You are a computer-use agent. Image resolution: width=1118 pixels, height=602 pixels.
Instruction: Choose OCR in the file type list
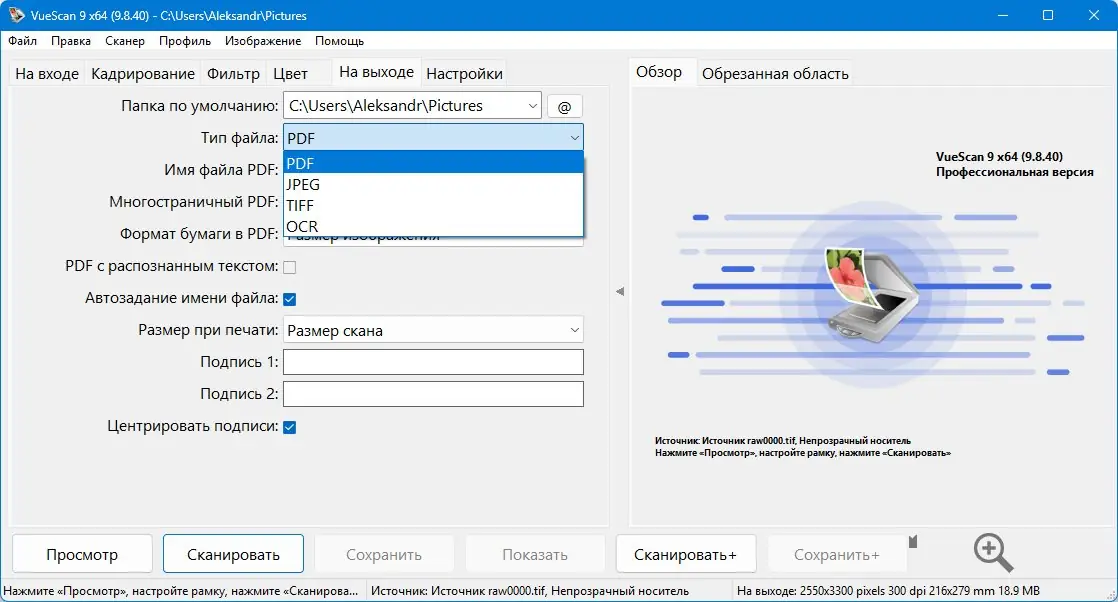click(x=434, y=226)
